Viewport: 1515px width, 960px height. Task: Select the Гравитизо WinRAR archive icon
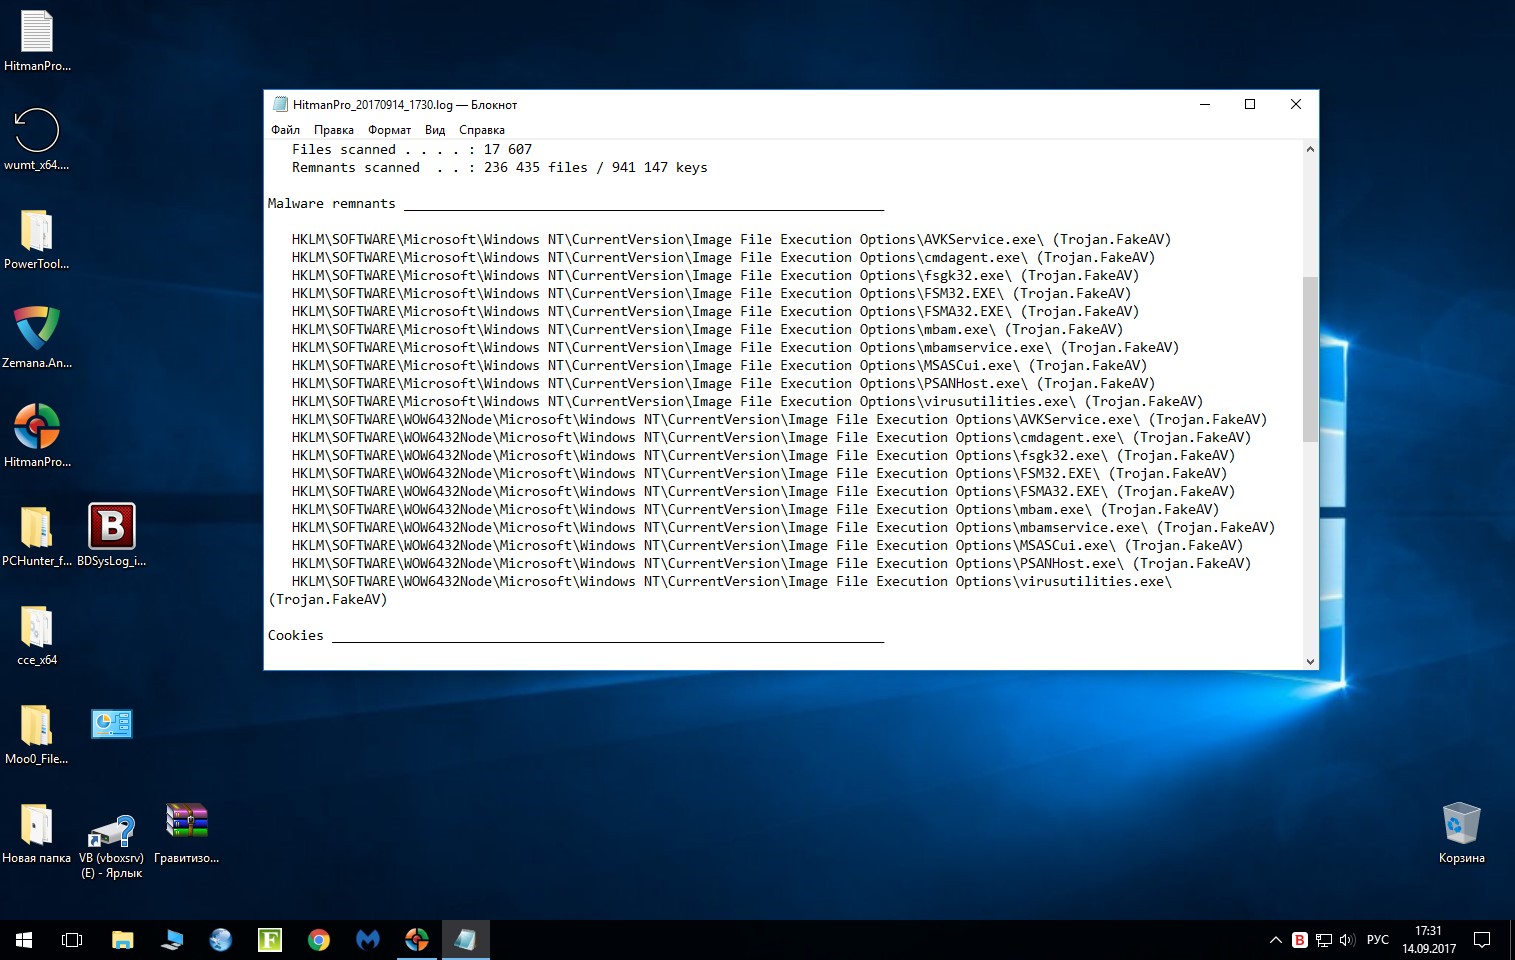click(x=187, y=823)
